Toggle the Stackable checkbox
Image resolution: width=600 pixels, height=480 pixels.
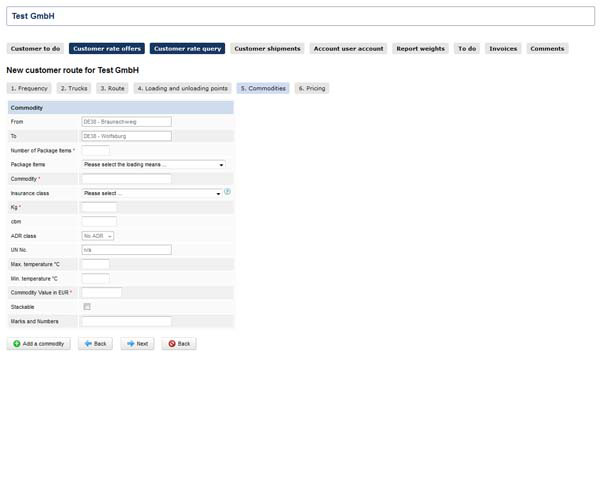point(87,307)
